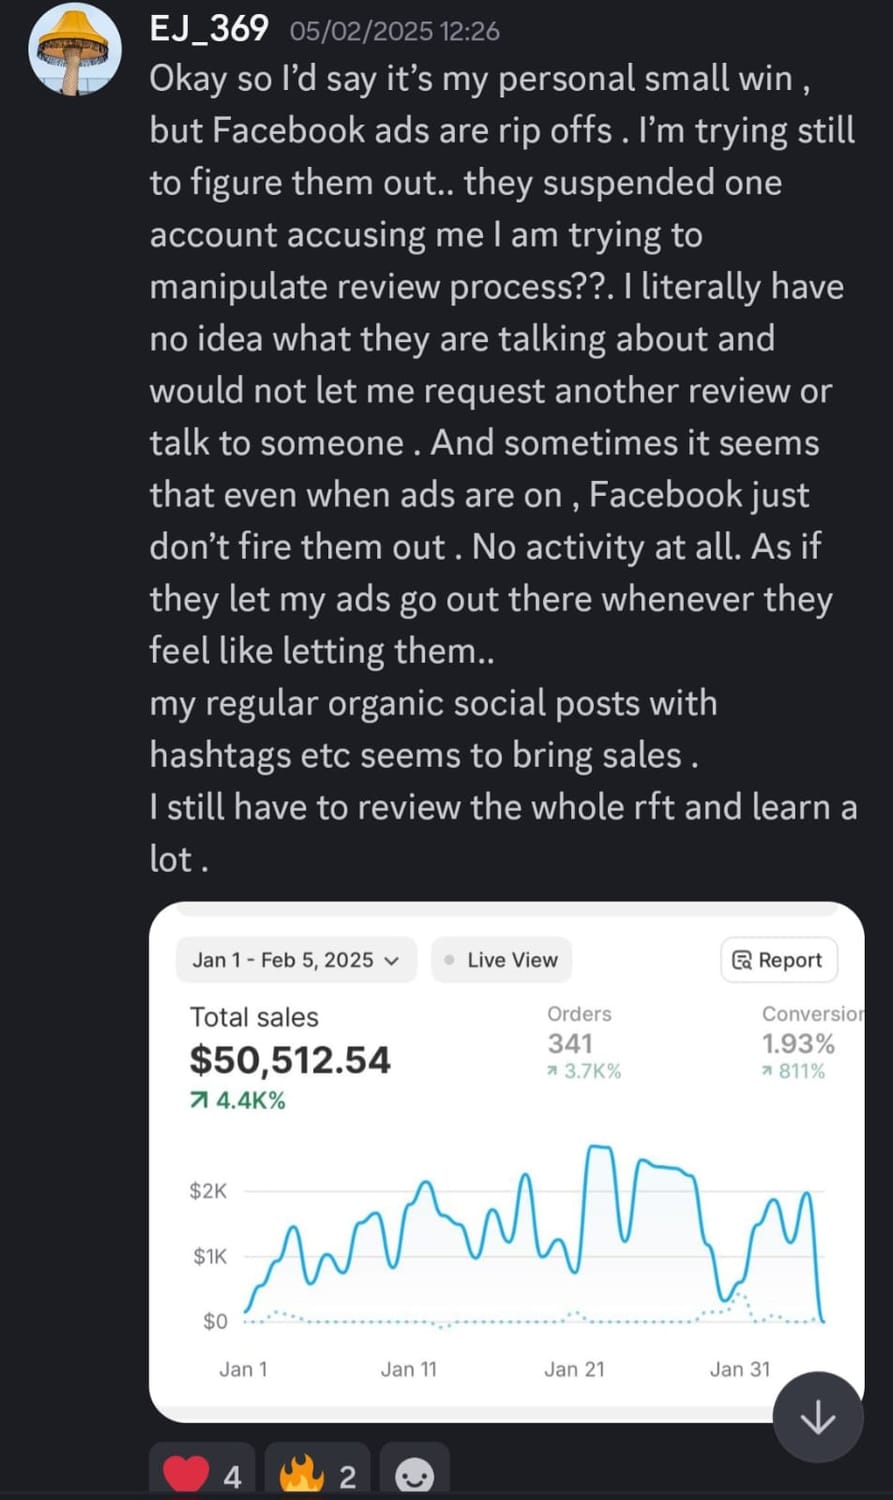Click the $2K label on the sales axis

tap(208, 1191)
